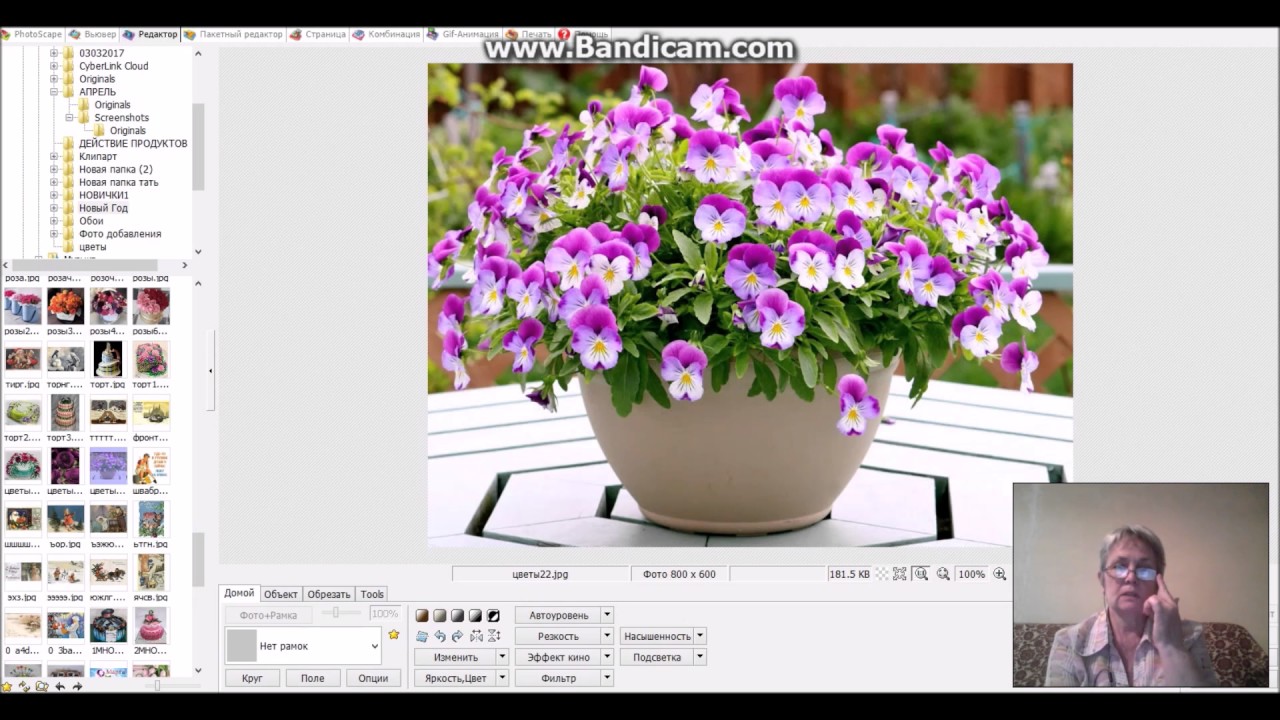Go back using the left arrow icon

[60, 686]
